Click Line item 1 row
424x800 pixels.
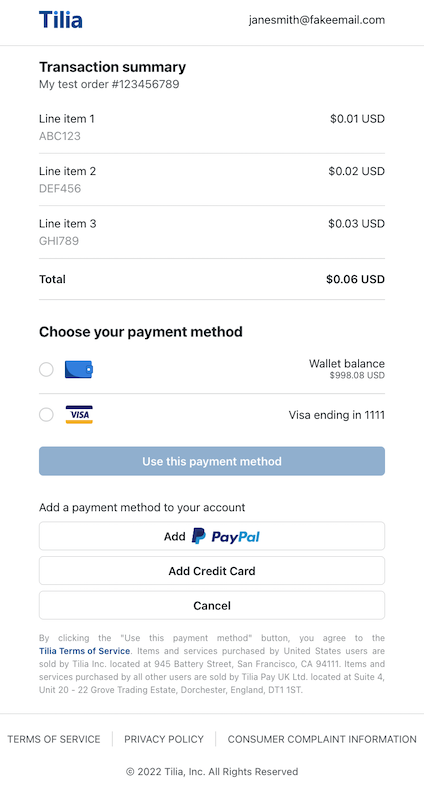212,128
